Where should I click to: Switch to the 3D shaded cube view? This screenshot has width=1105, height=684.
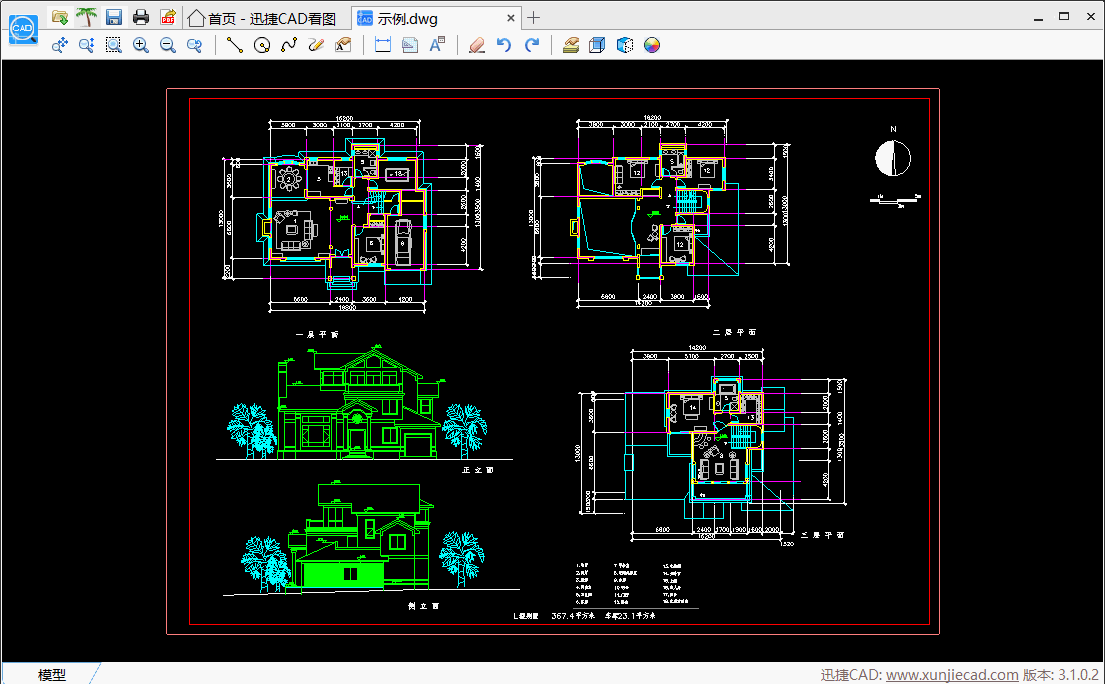tap(624, 45)
